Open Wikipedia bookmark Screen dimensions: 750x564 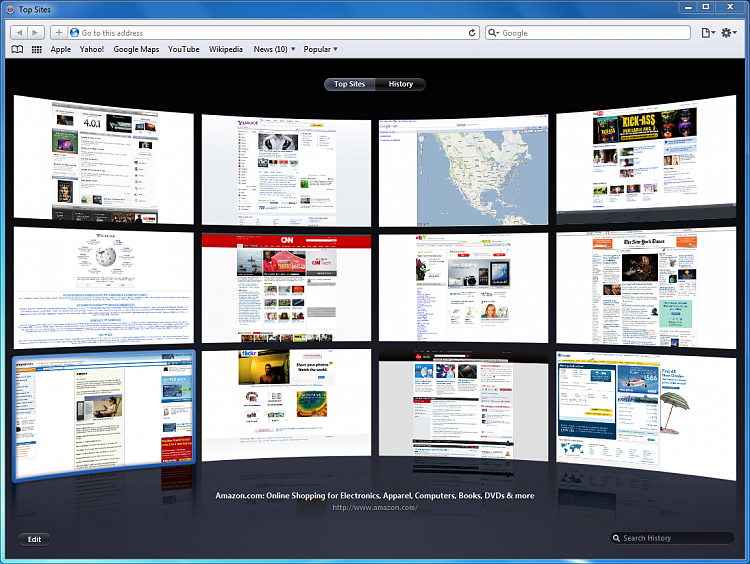[x=226, y=49]
